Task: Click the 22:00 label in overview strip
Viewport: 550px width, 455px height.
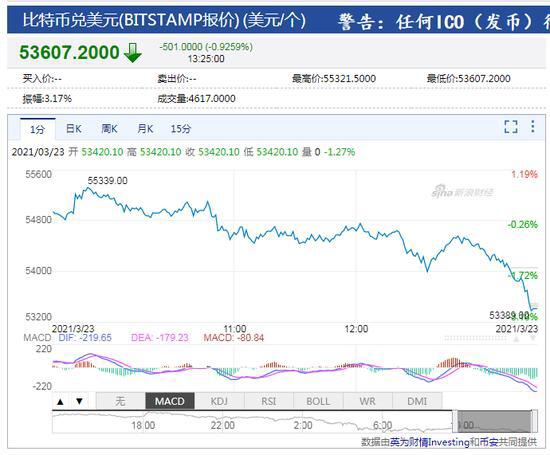Action: click(223, 426)
